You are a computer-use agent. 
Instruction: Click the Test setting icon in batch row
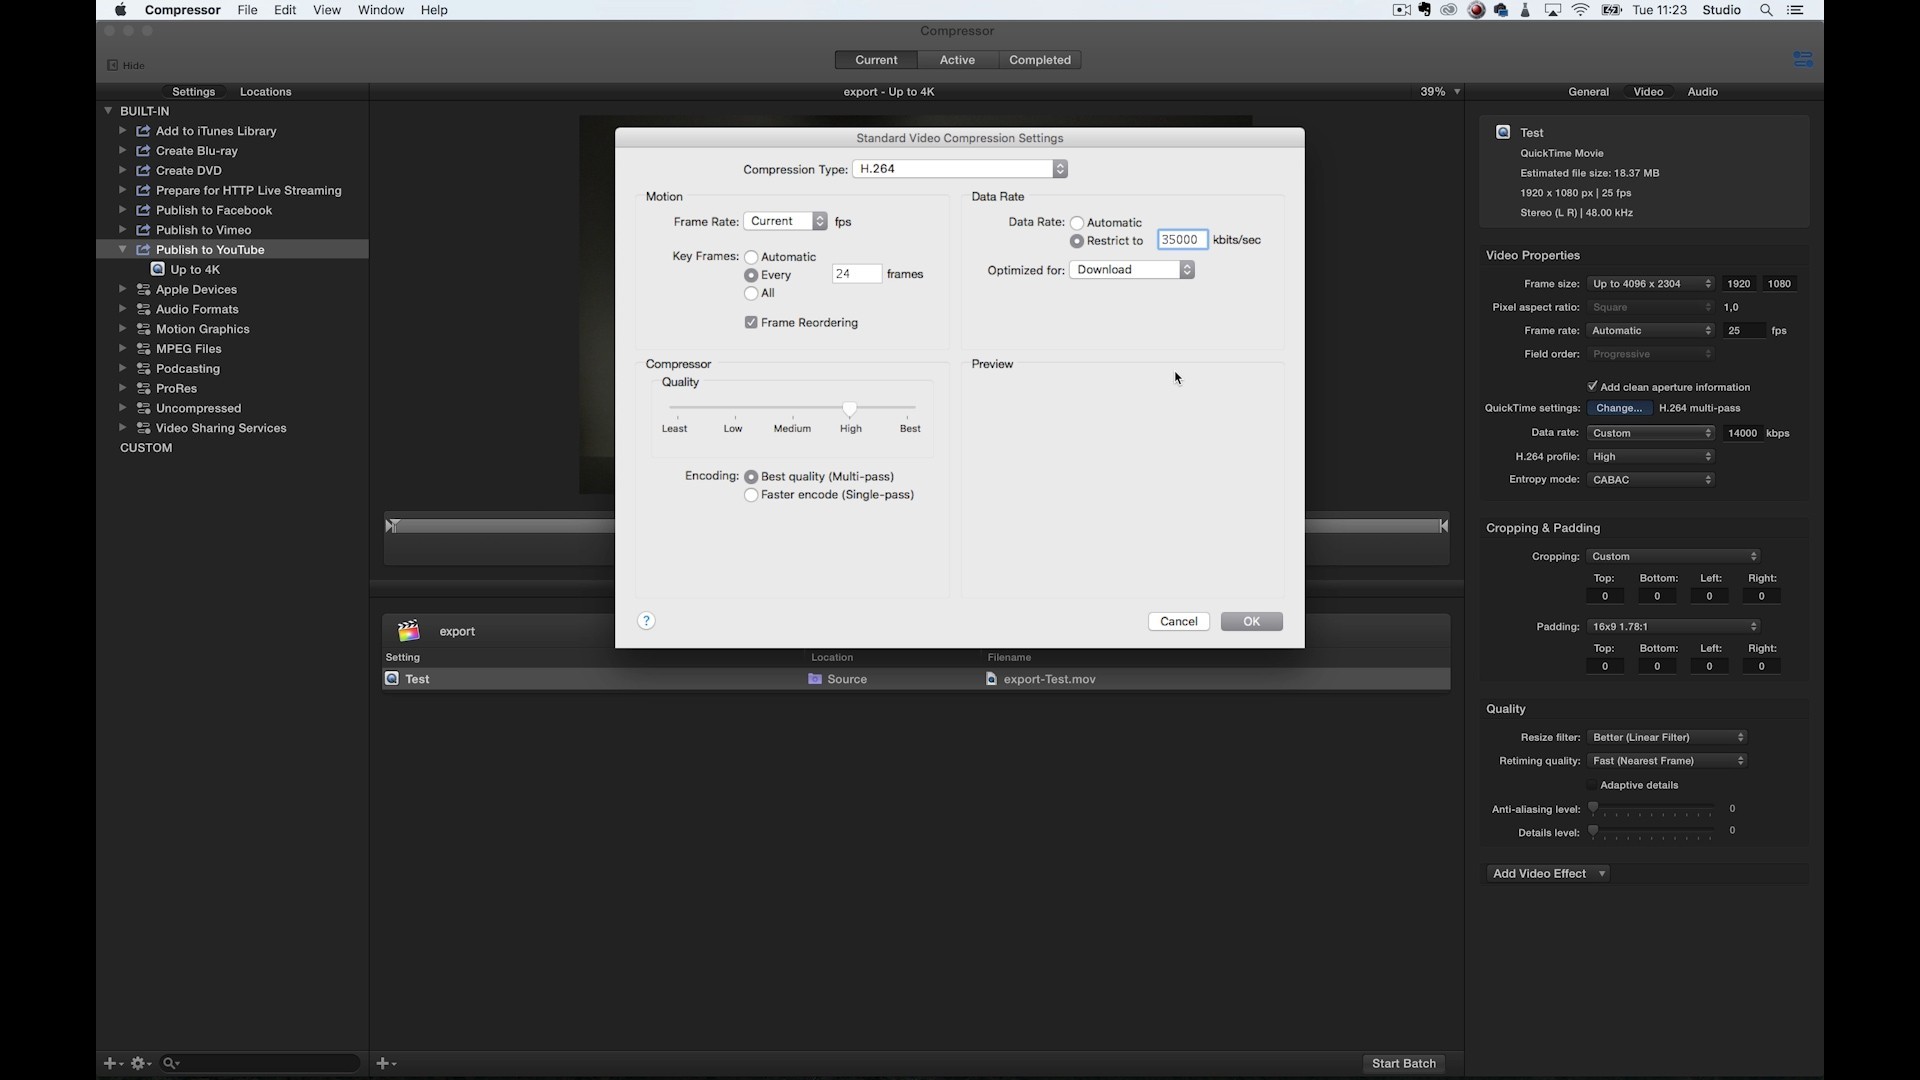pyautogui.click(x=392, y=679)
